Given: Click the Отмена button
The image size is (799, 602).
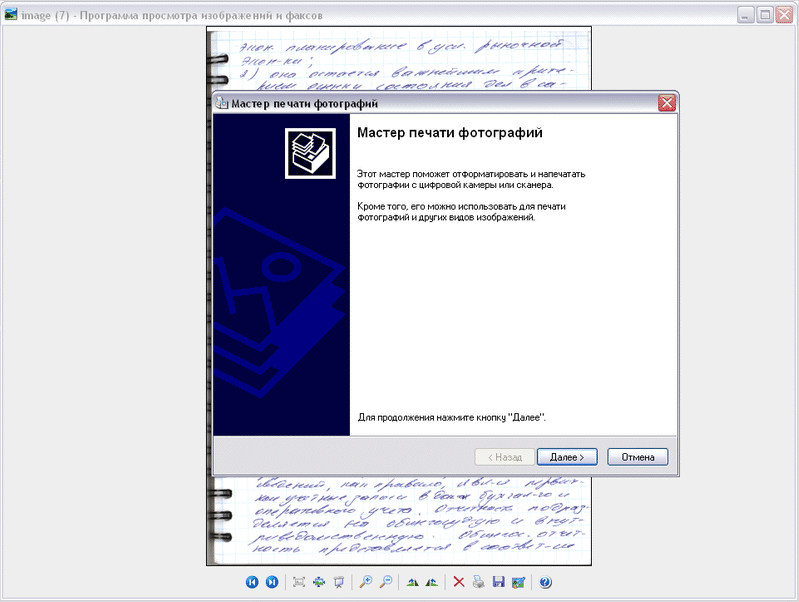Looking at the screenshot, I should [637, 457].
